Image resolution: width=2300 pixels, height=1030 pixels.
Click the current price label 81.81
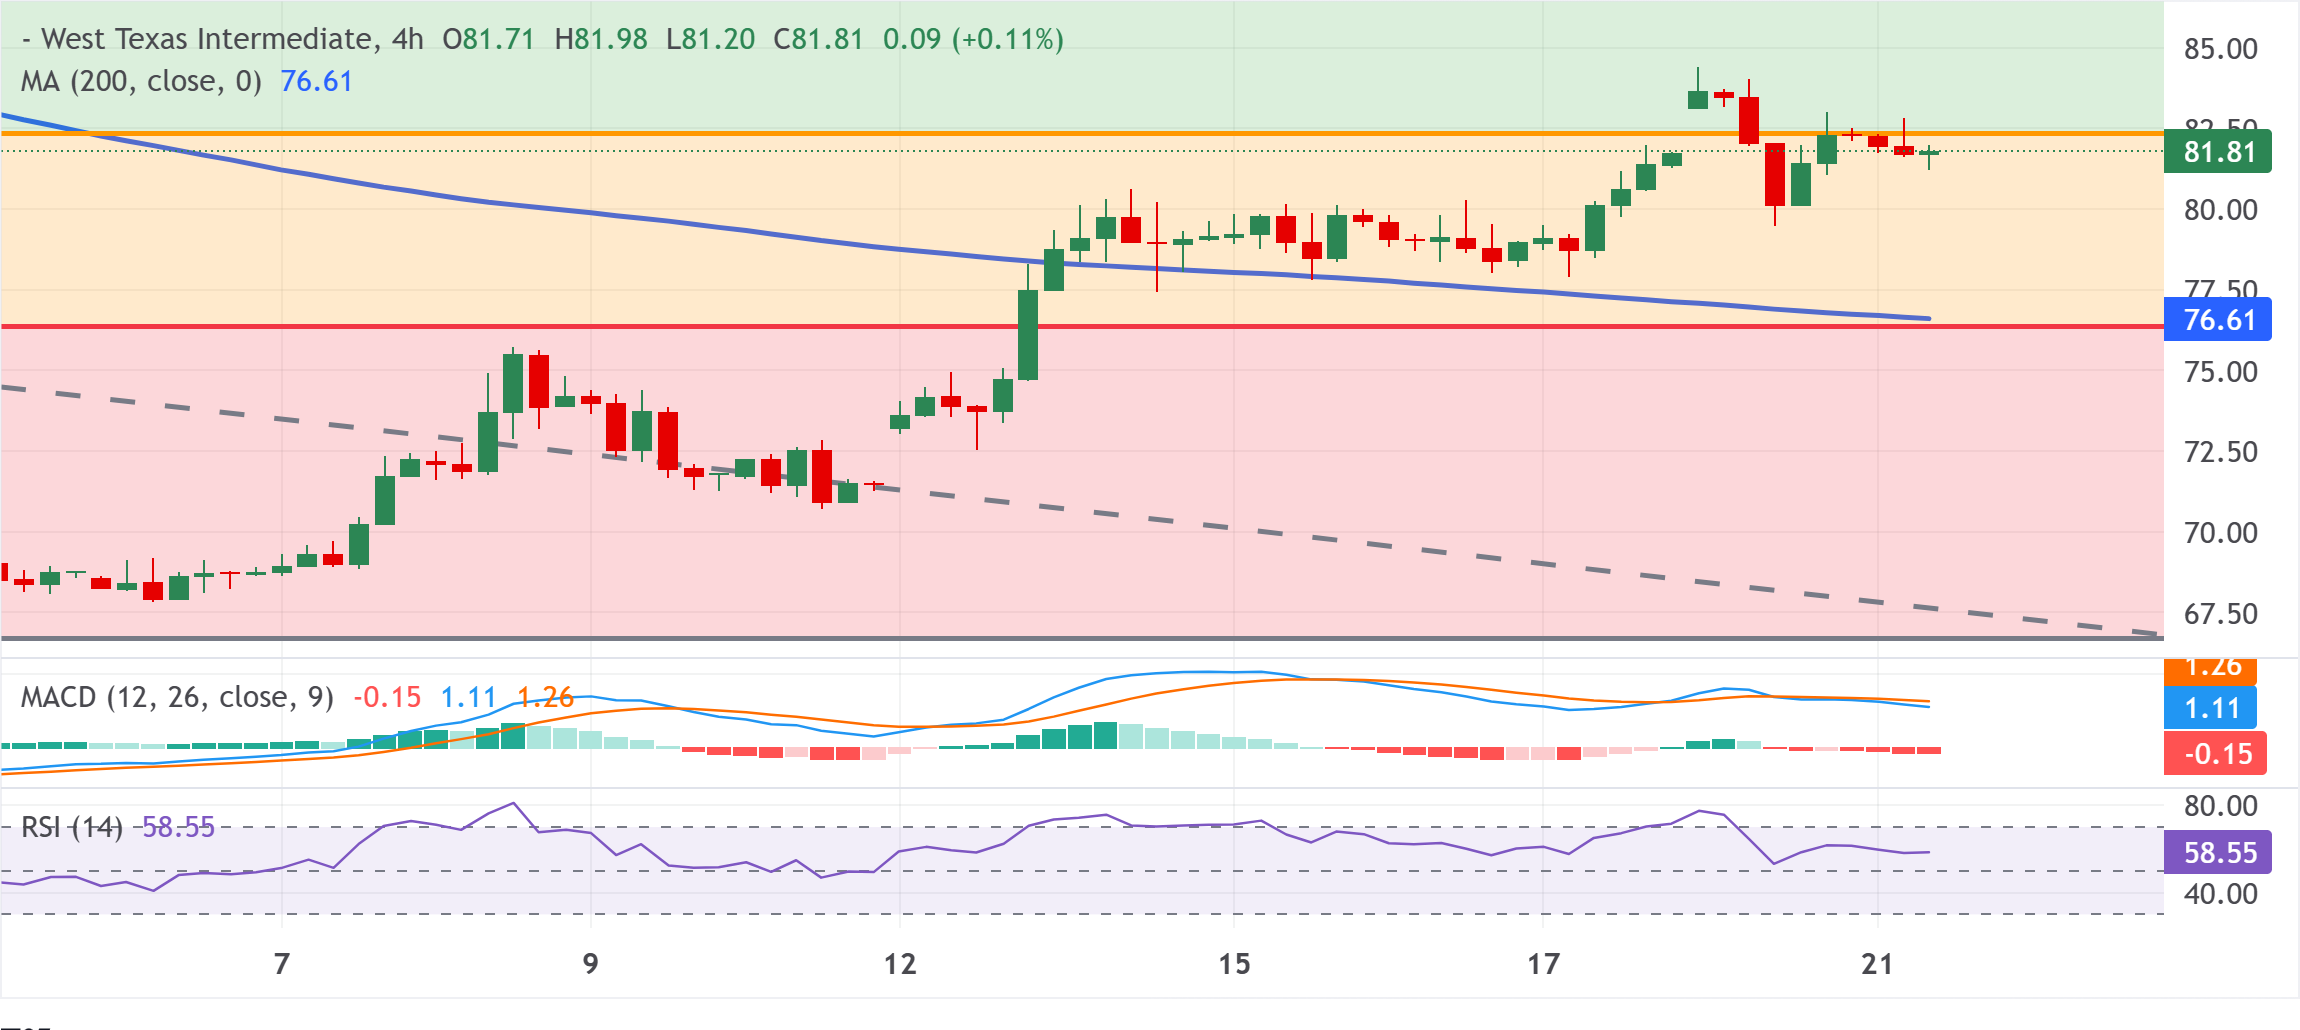click(2217, 152)
